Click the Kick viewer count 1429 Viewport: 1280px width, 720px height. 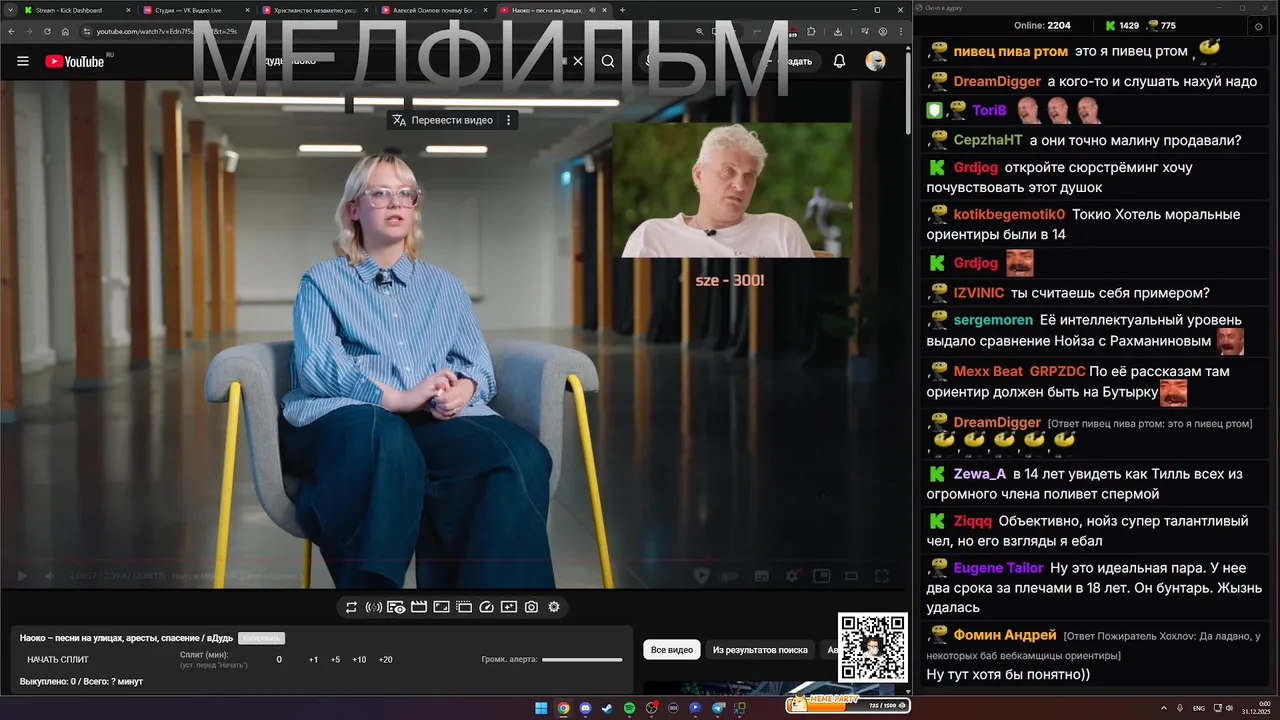tap(1122, 25)
